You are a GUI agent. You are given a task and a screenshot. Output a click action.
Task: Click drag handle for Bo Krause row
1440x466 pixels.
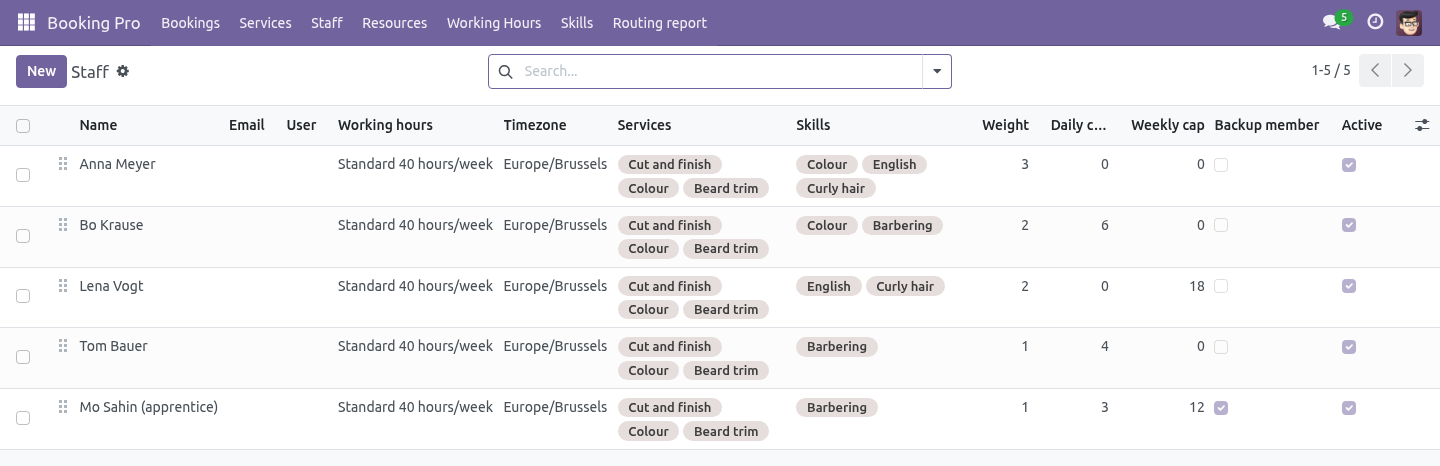(63, 225)
